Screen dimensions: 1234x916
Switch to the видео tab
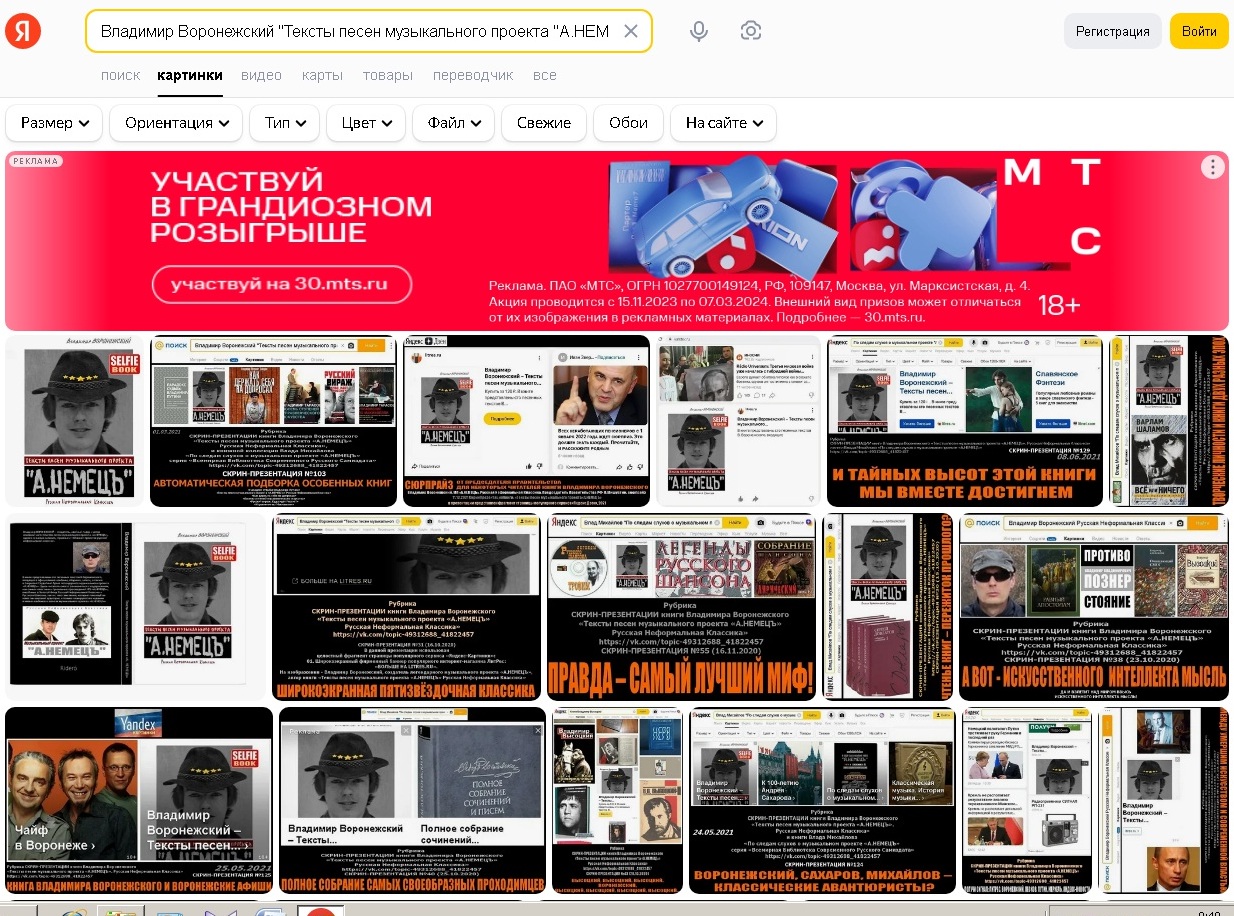pyautogui.click(x=261, y=75)
